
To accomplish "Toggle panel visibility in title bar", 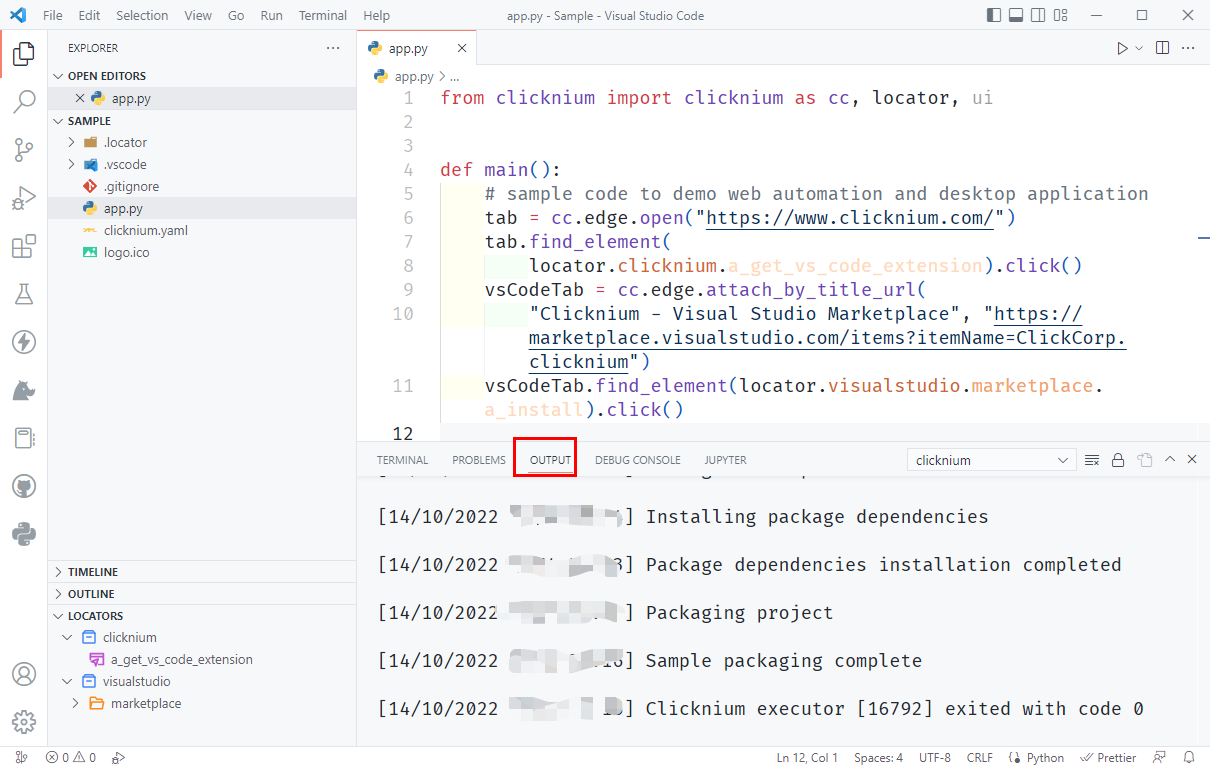I will pos(1016,15).
